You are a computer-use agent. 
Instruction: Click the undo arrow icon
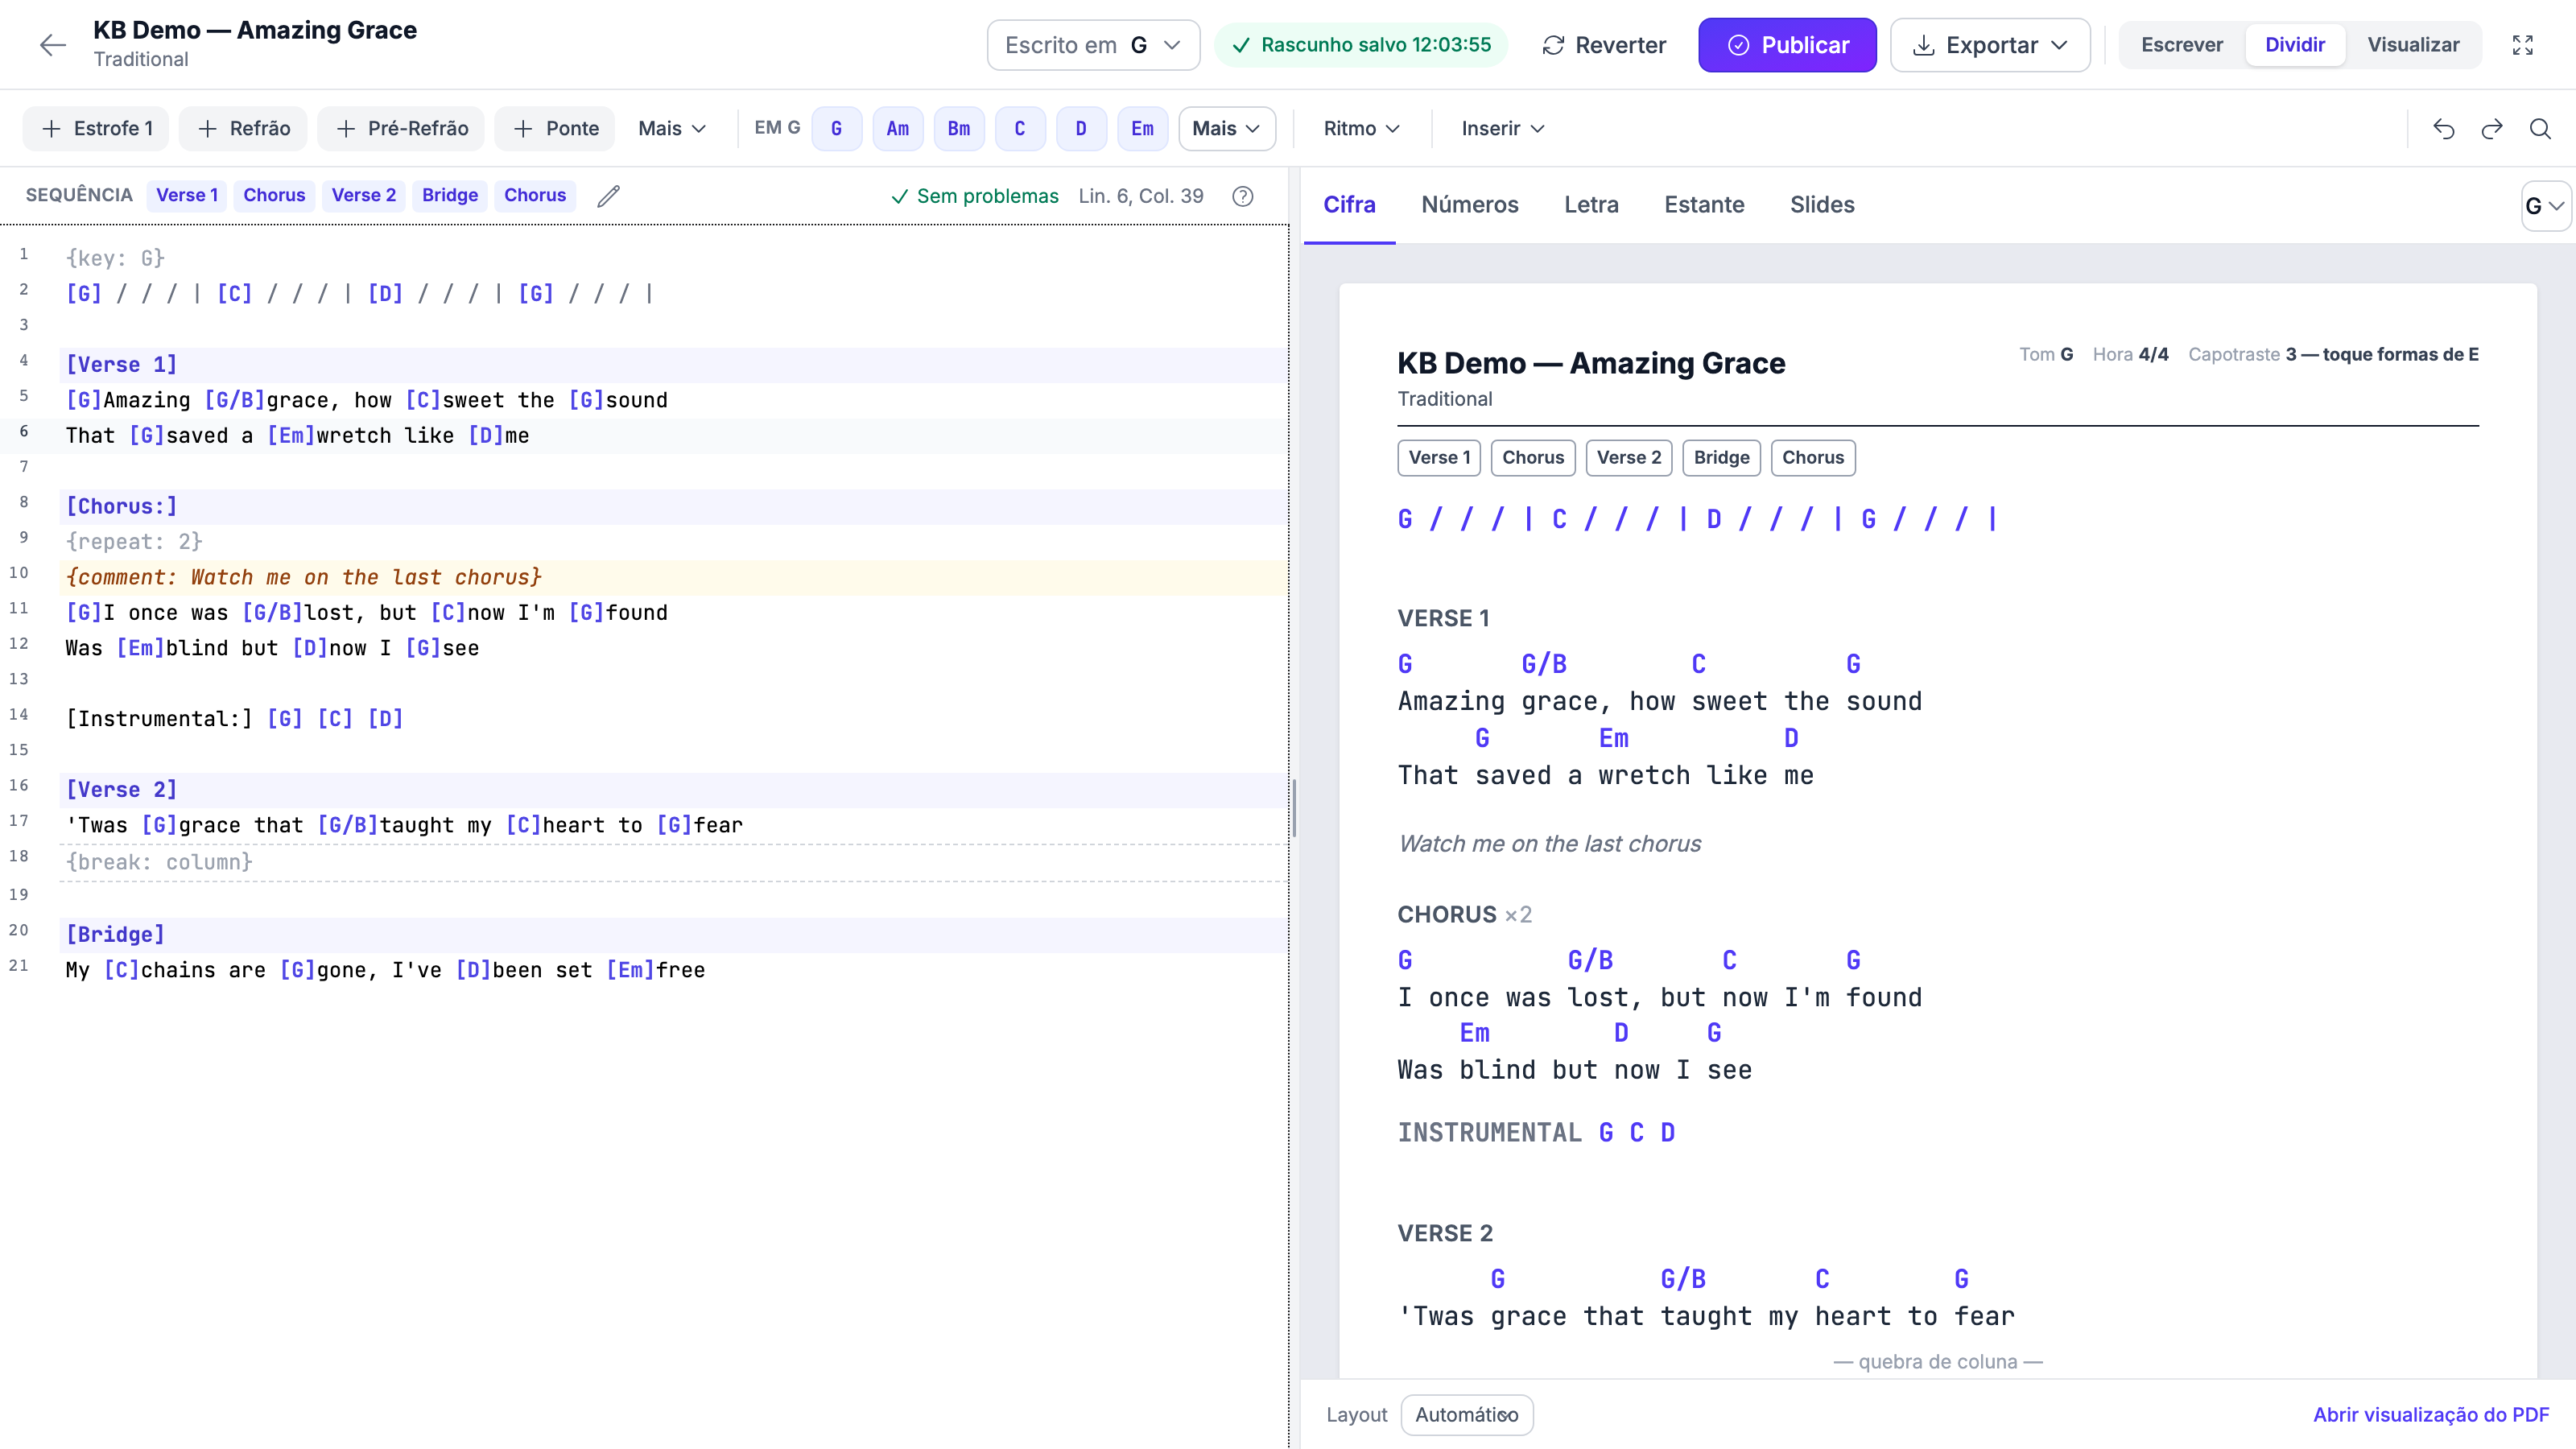[x=2444, y=129]
